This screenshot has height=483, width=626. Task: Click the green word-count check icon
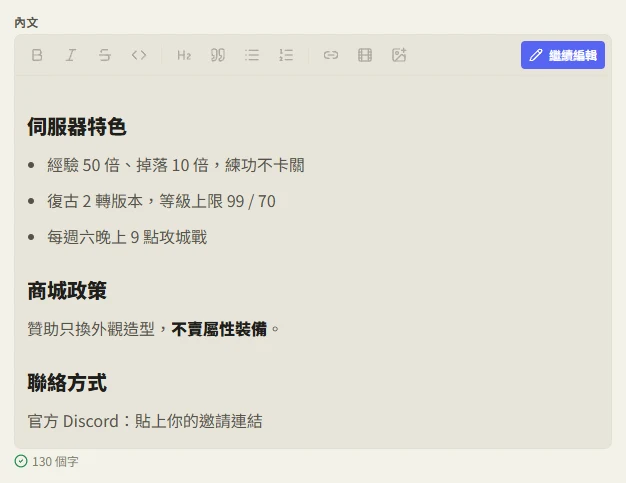(21, 461)
